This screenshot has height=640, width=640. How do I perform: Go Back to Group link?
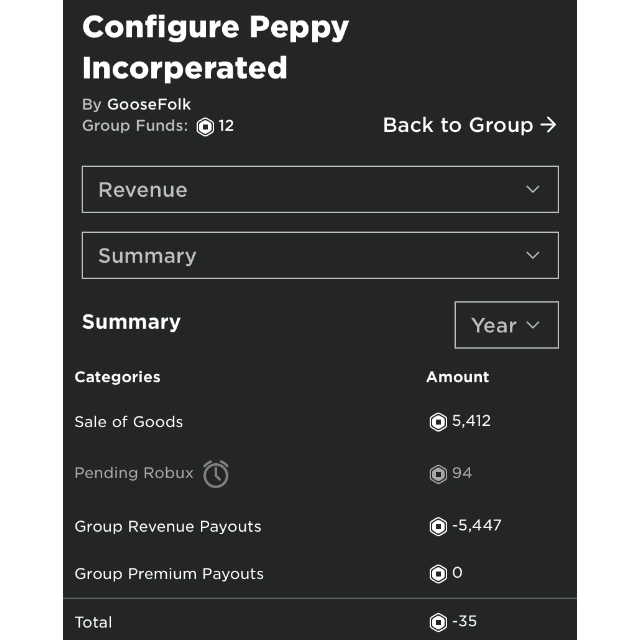469,125
